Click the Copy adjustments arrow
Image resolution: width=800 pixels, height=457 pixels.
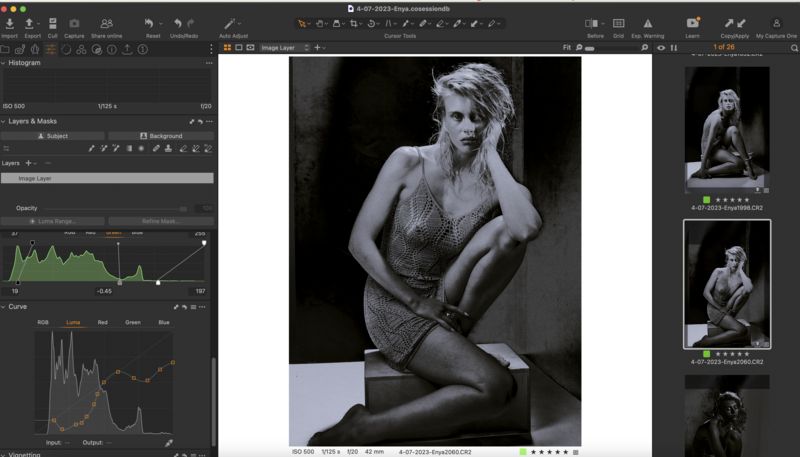tap(729, 23)
